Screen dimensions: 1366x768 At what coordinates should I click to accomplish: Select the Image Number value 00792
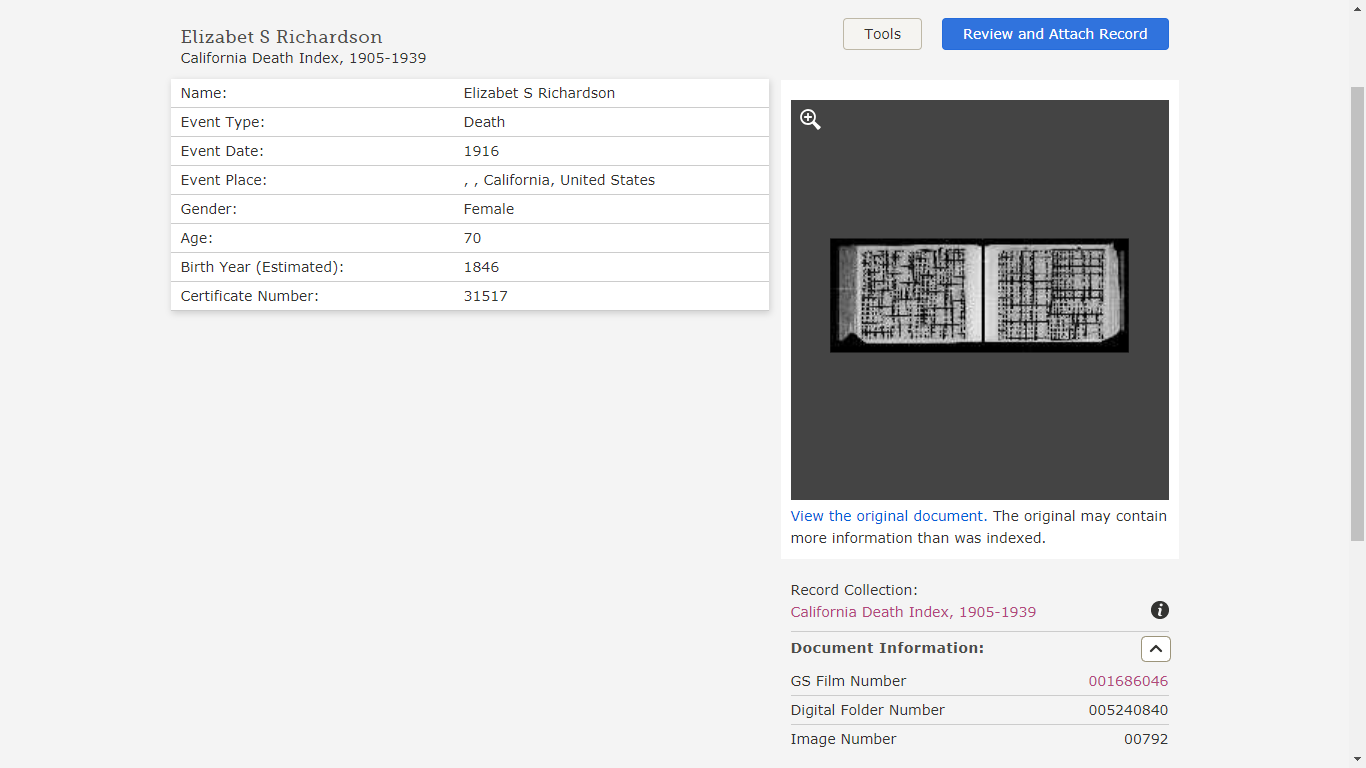tap(1146, 739)
